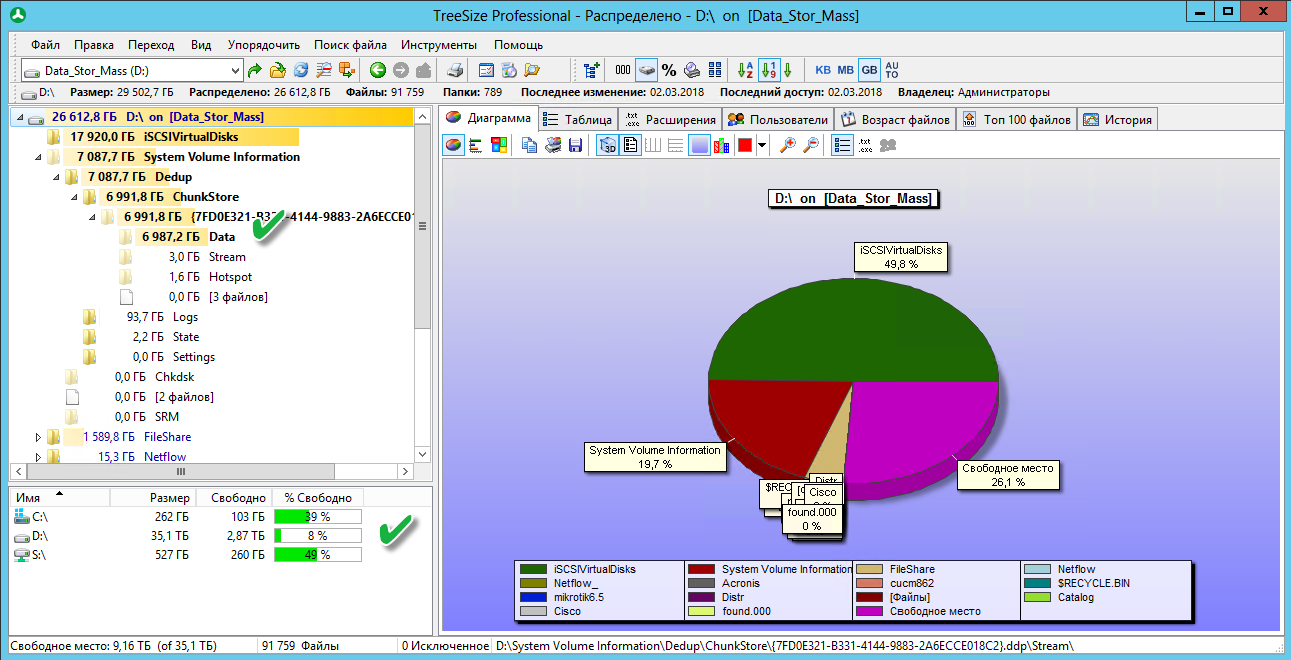Switch to the Таблица tab
This screenshot has height=660, width=1291.
(x=578, y=120)
